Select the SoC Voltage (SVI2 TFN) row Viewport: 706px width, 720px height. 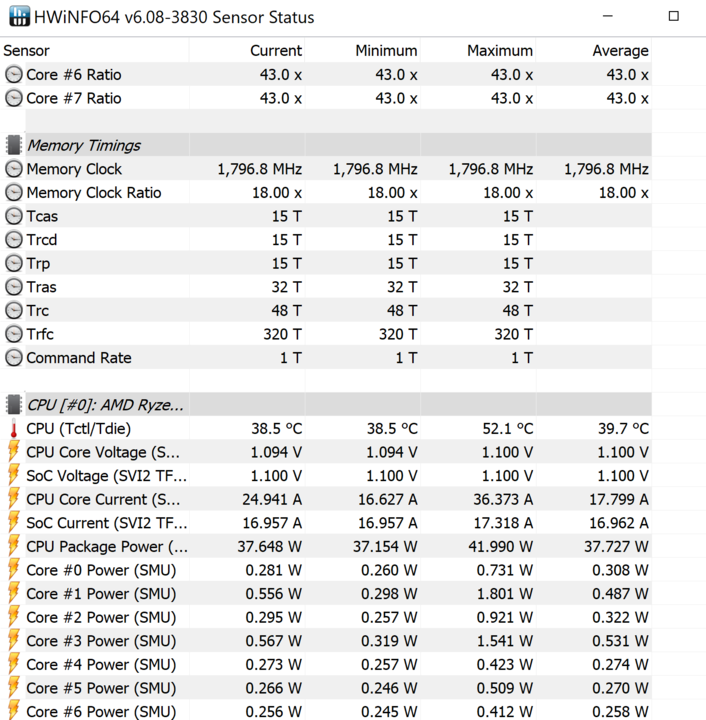(x=325, y=476)
